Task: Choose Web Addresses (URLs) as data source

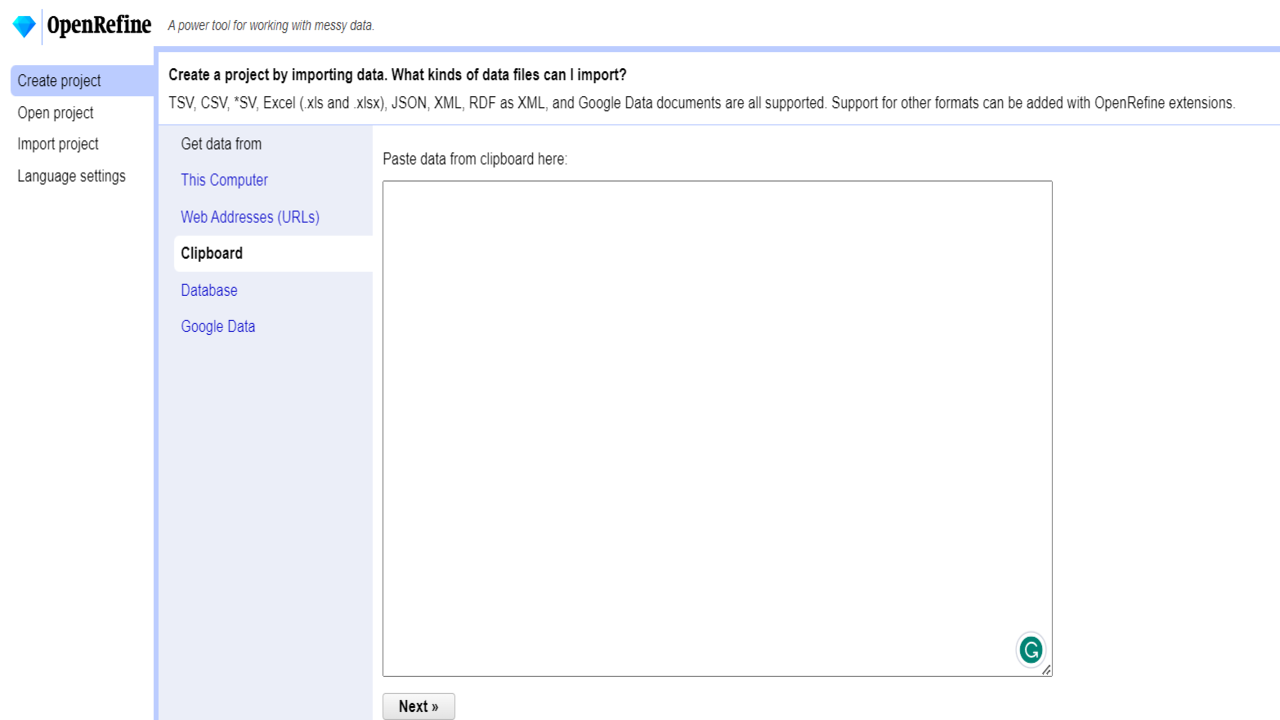Action: (x=250, y=217)
